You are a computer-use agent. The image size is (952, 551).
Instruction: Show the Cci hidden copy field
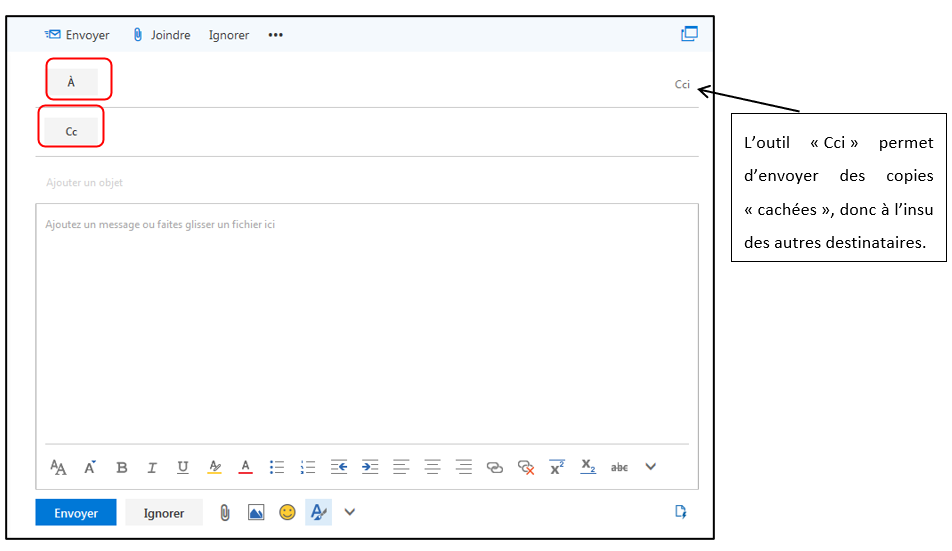682,85
